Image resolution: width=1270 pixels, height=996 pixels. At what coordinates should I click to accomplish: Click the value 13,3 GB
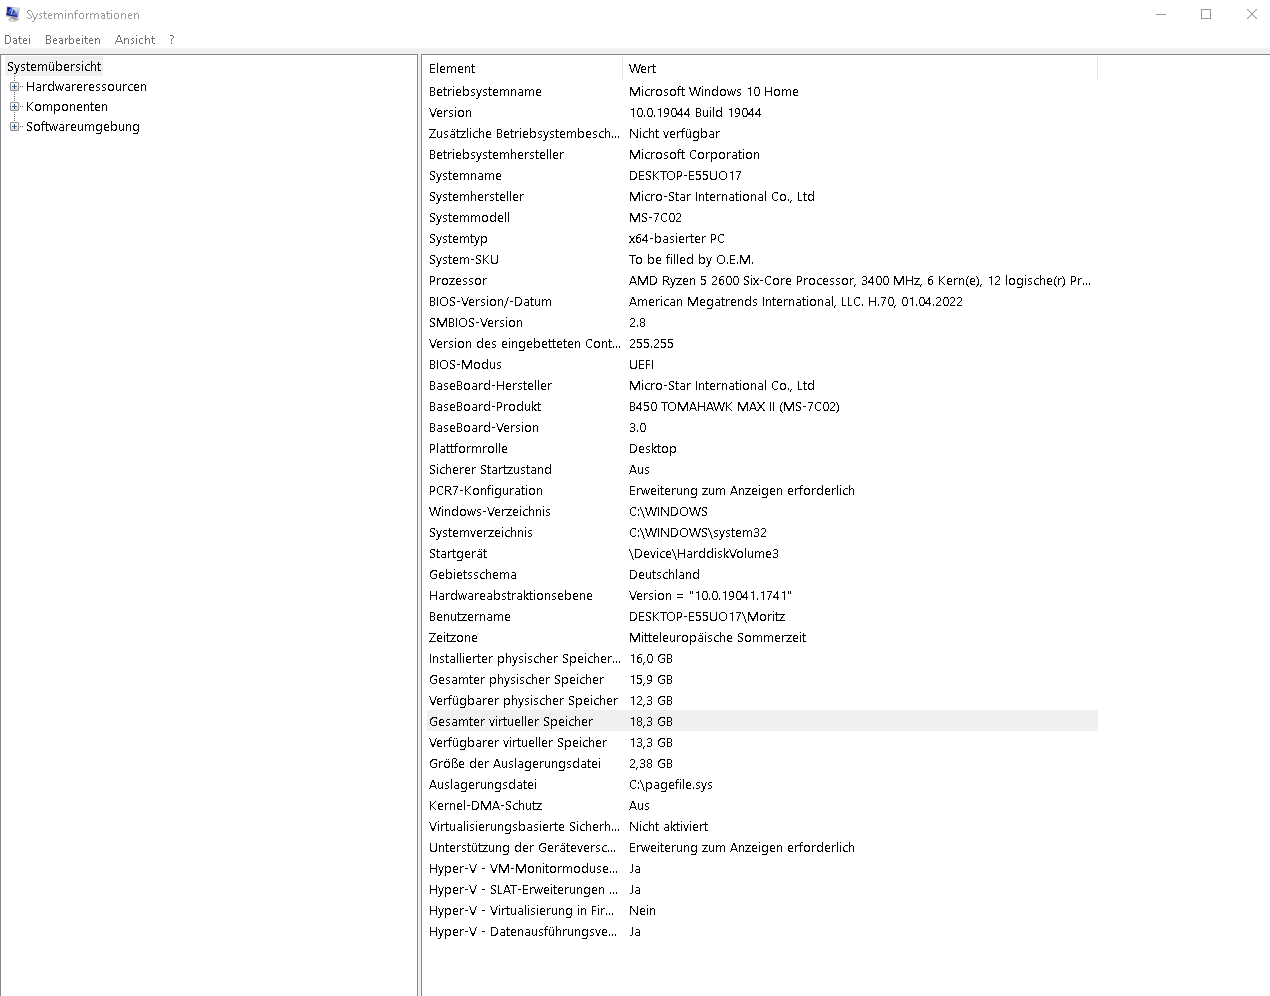(x=651, y=743)
